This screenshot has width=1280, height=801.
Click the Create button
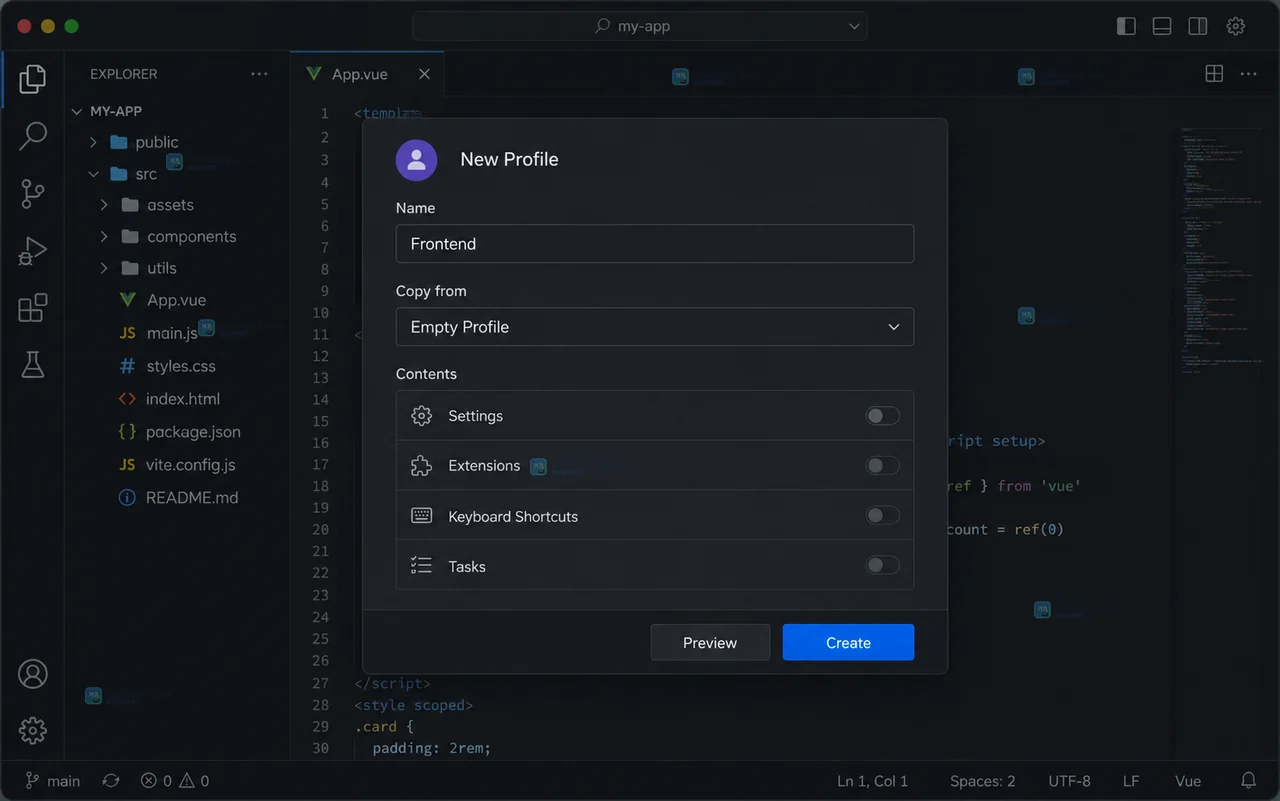point(848,643)
